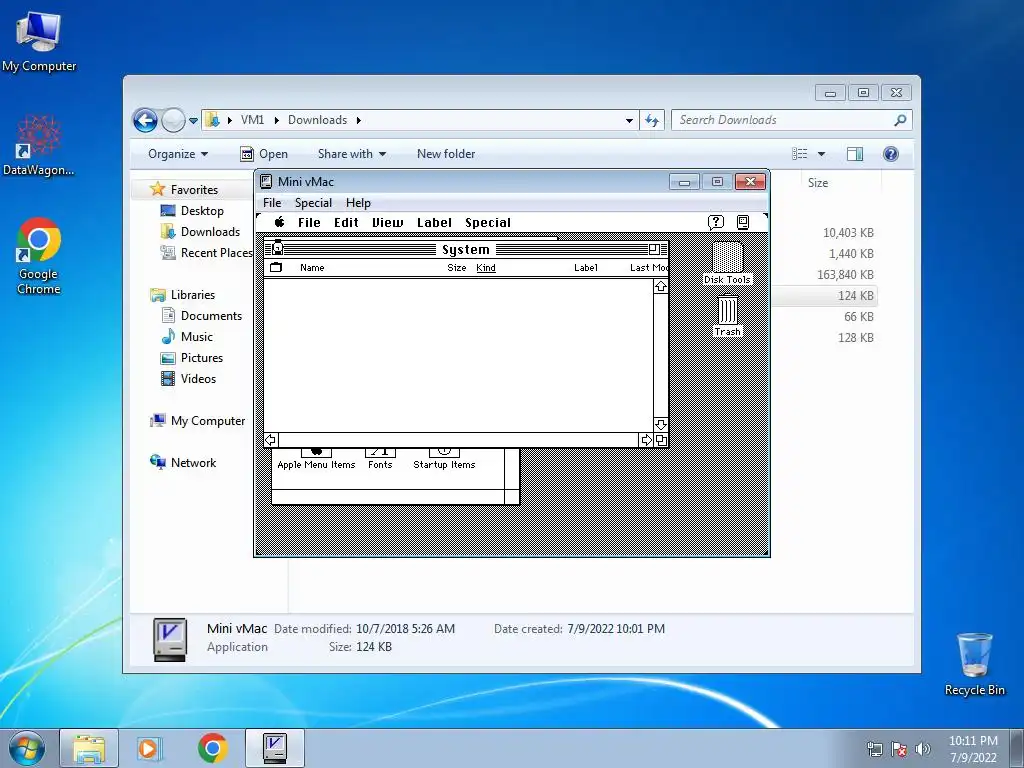Select the Fonts folder
1024x768 pixels.
tap(380, 459)
